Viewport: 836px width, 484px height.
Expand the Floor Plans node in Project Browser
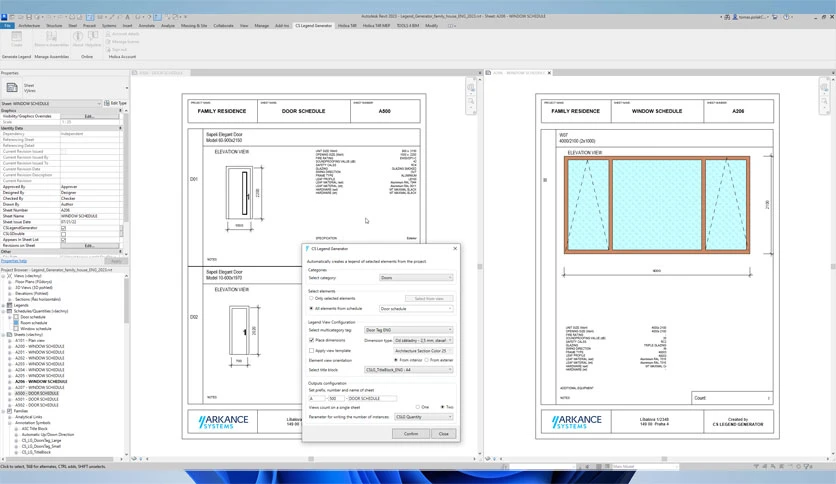tap(10, 282)
